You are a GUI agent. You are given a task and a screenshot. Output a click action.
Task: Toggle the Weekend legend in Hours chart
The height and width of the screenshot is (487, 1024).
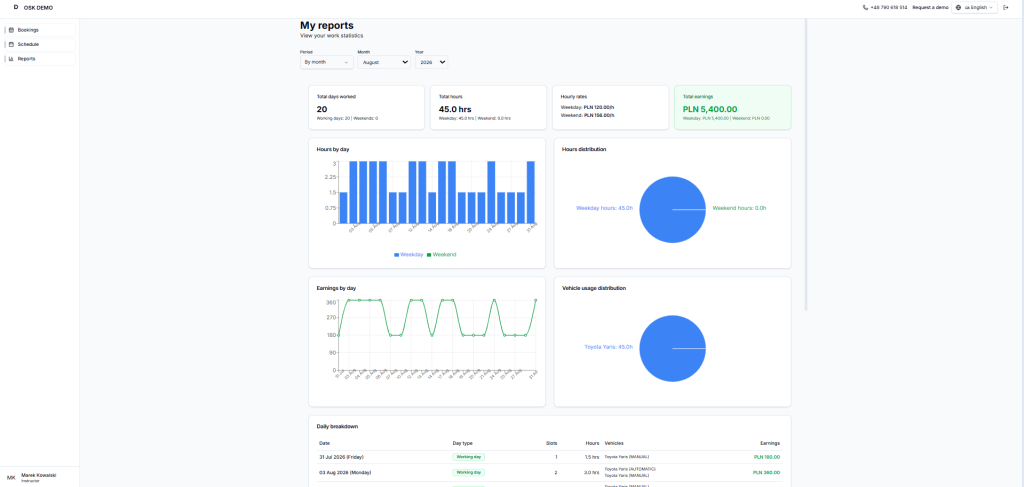pos(441,255)
